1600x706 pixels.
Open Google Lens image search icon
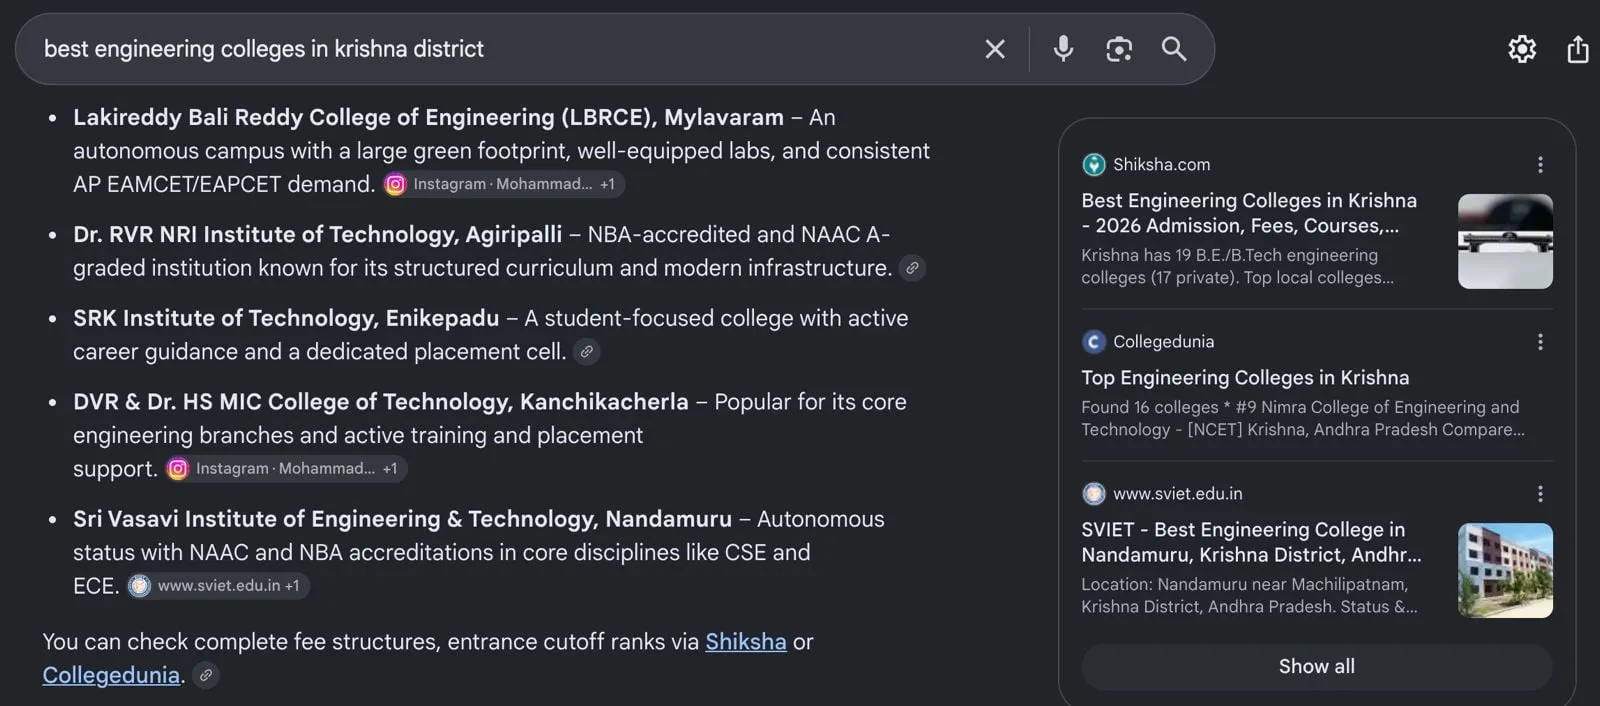(1119, 49)
